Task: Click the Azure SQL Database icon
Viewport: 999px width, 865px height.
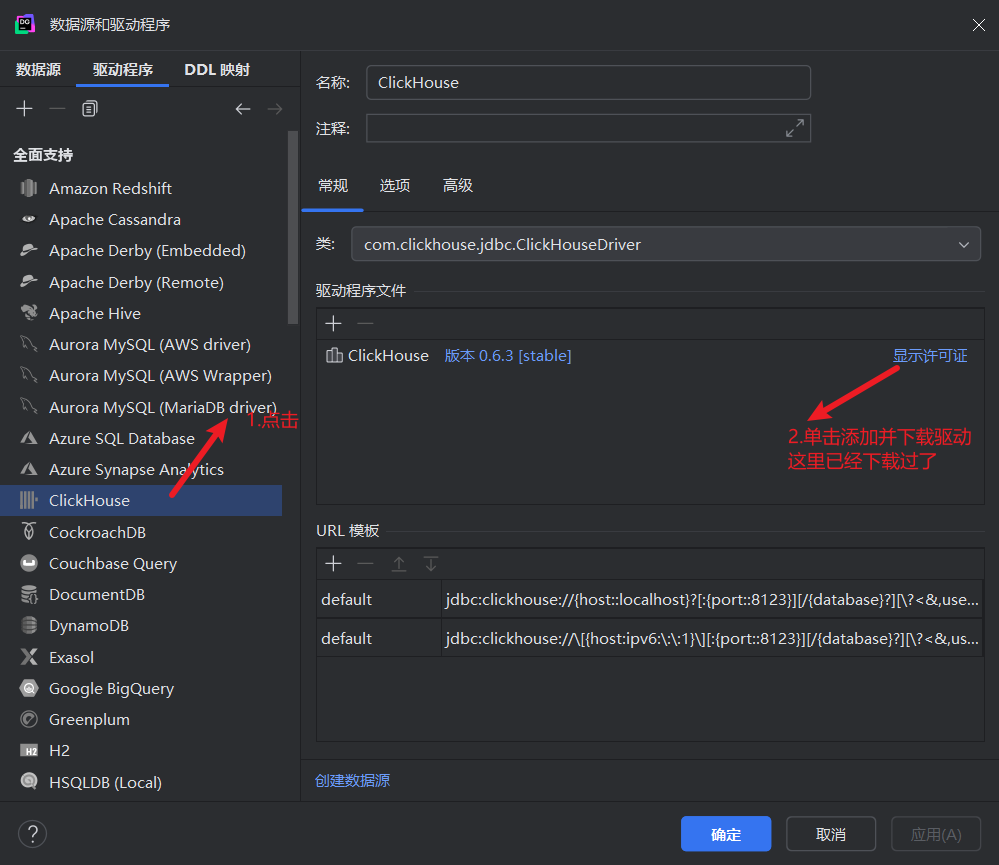Action: point(29,438)
